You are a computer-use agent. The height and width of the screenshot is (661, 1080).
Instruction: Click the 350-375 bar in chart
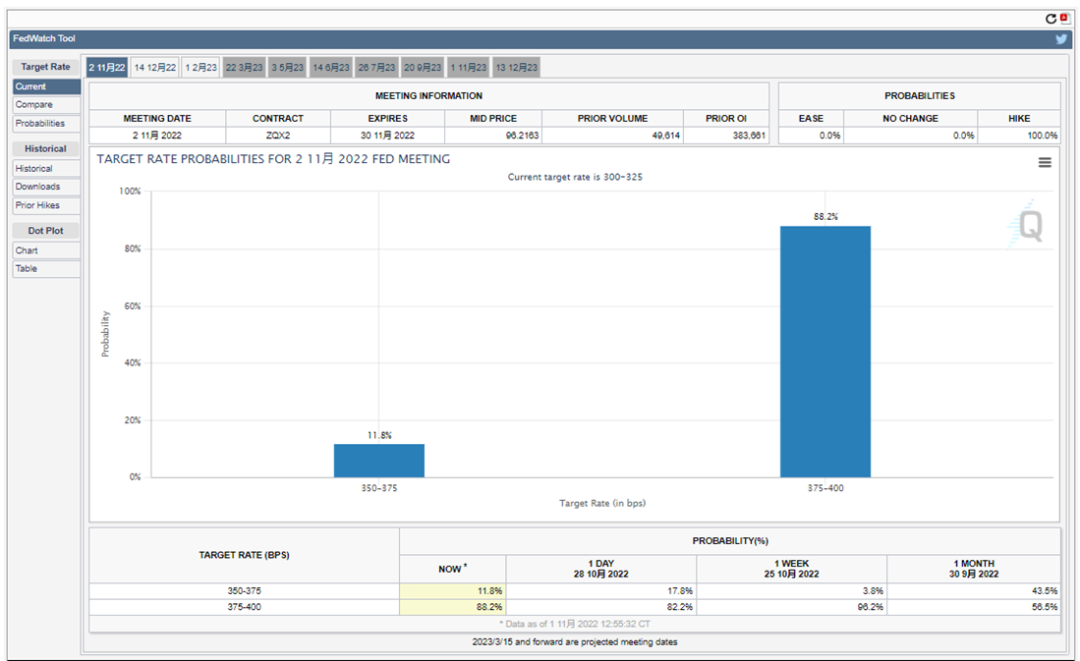(379, 460)
